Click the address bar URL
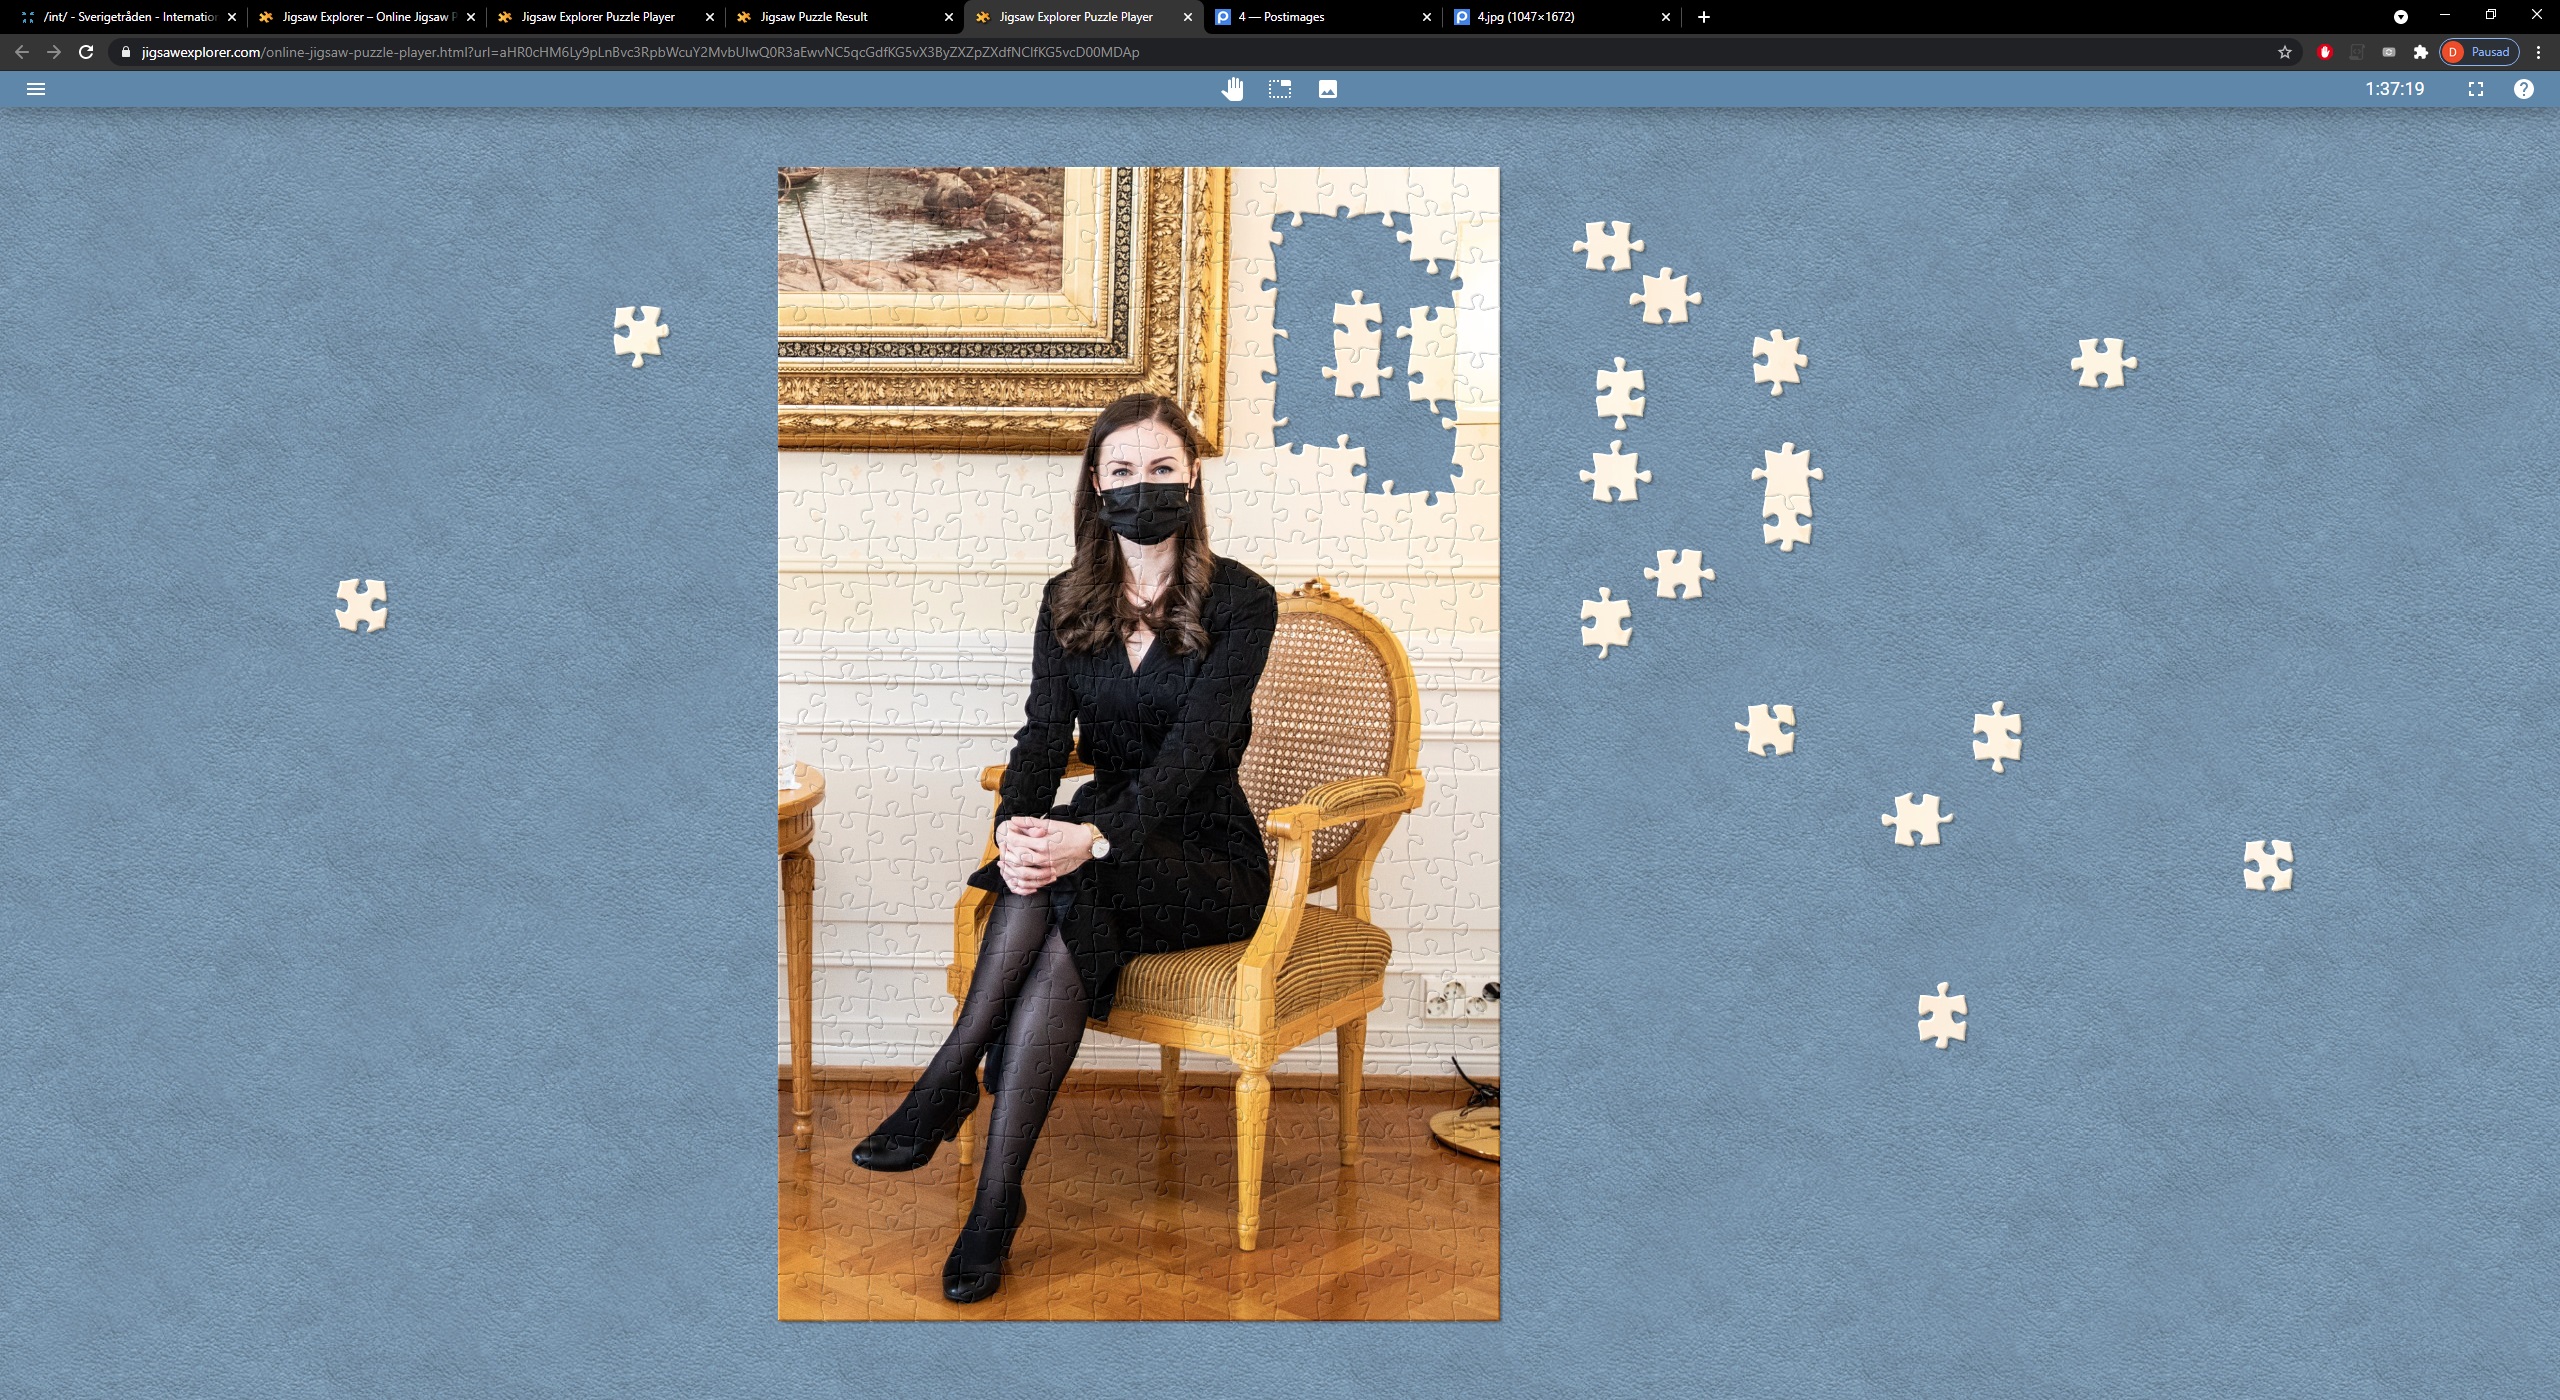The height and width of the screenshot is (1400, 2560). (640, 52)
